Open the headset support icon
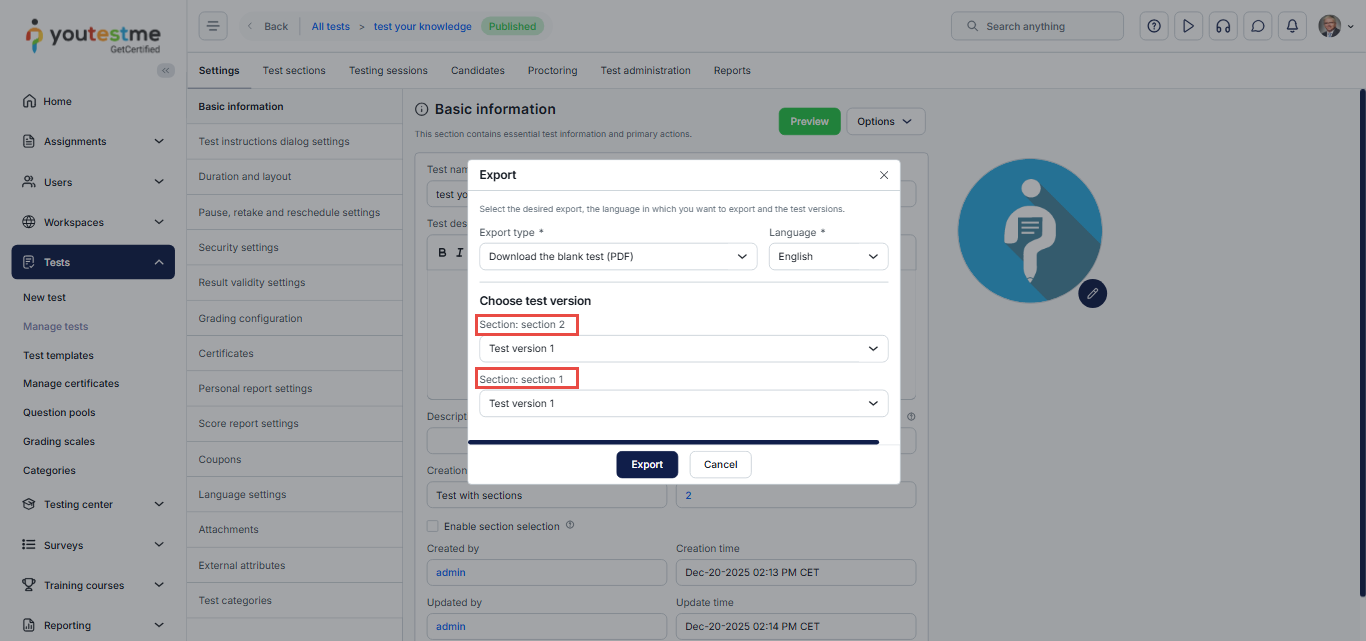This screenshot has width=1366, height=641. coord(1222,26)
